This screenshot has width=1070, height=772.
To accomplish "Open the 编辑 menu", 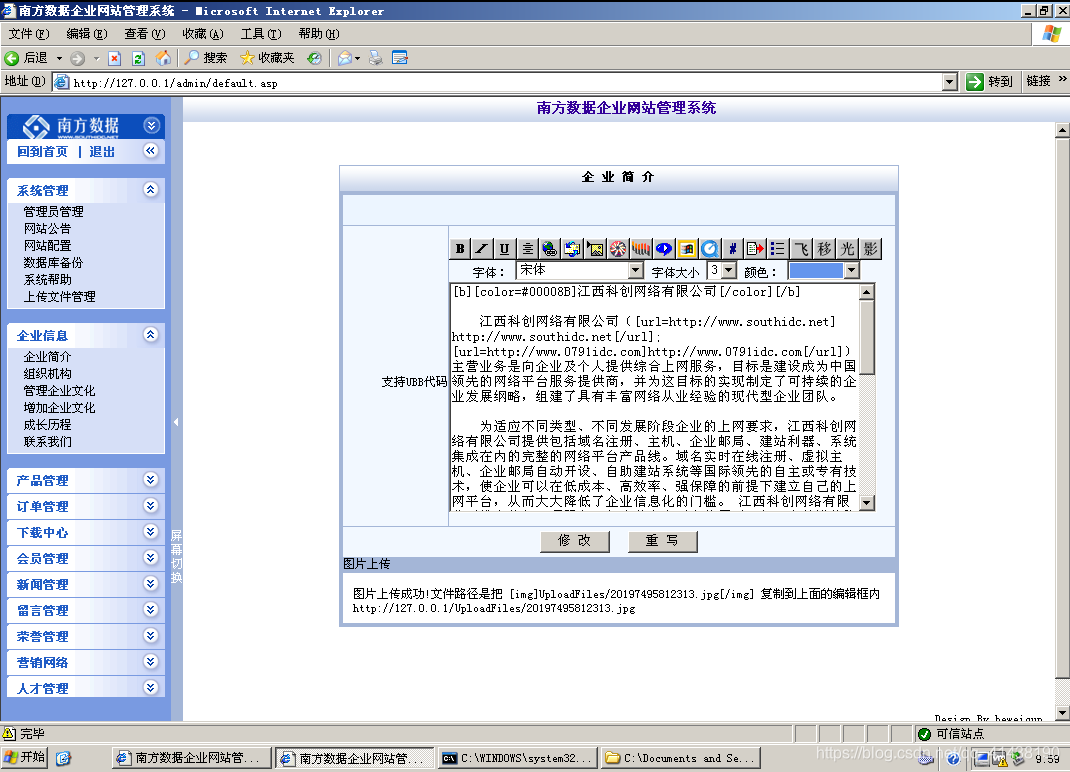I will pyautogui.click(x=87, y=33).
